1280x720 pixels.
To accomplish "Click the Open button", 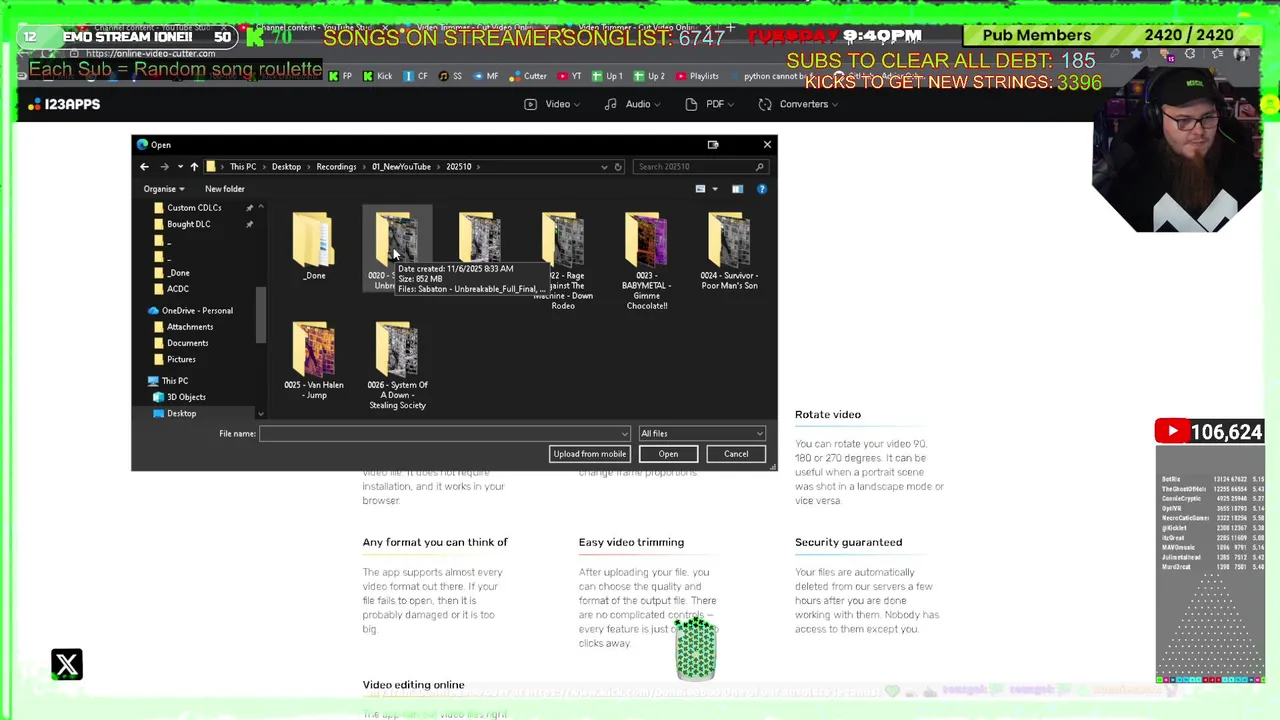I will click(x=668, y=454).
